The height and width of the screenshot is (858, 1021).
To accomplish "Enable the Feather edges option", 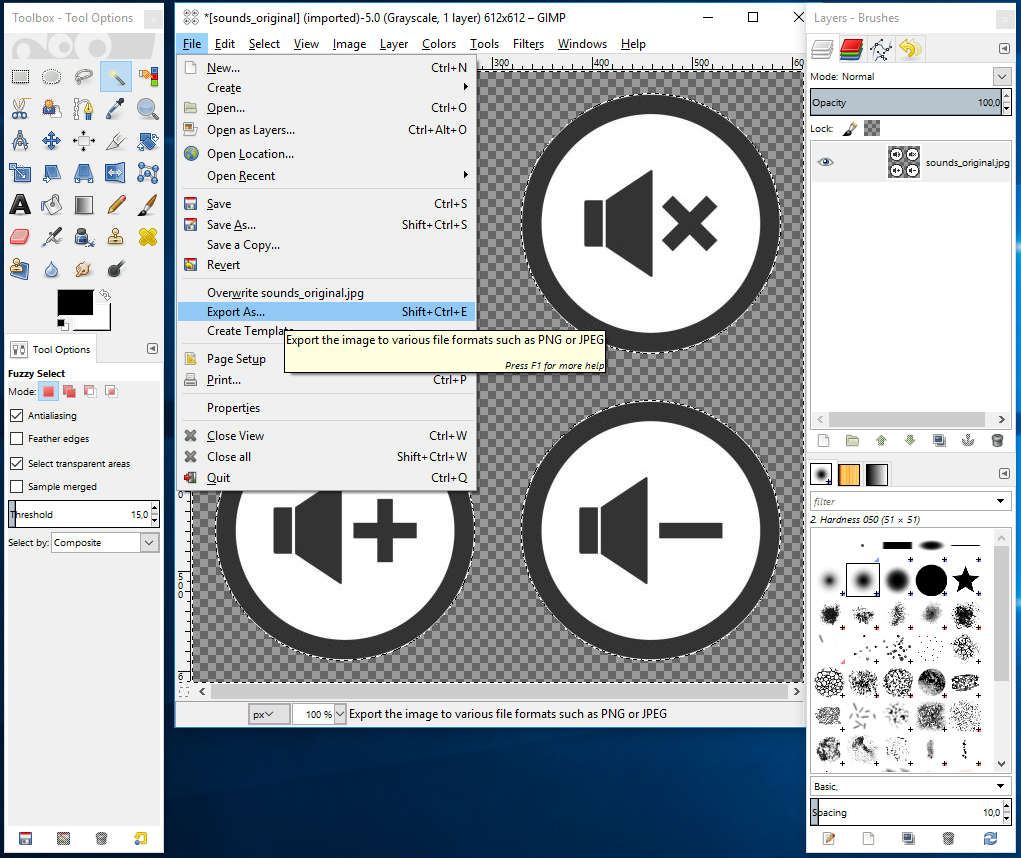I will point(15,438).
